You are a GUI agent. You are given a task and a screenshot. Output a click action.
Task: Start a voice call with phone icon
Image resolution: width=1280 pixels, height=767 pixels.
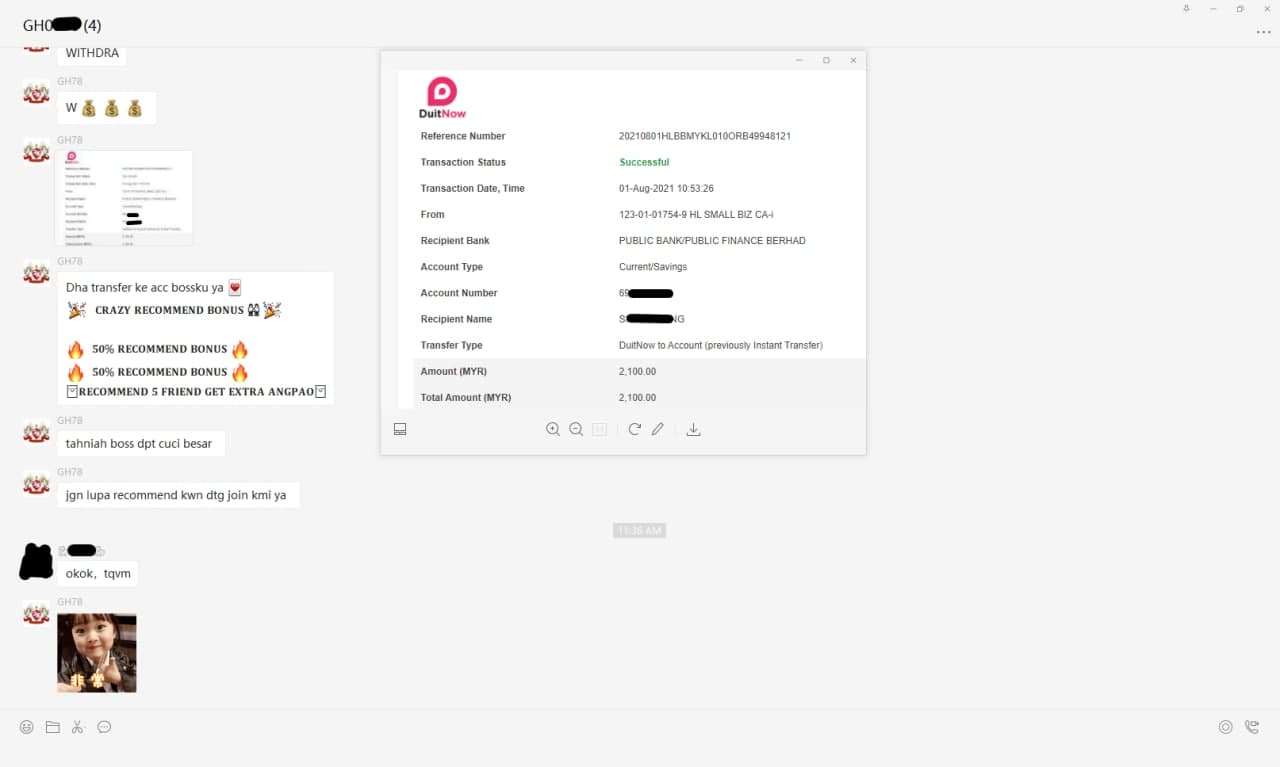click(1252, 727)
